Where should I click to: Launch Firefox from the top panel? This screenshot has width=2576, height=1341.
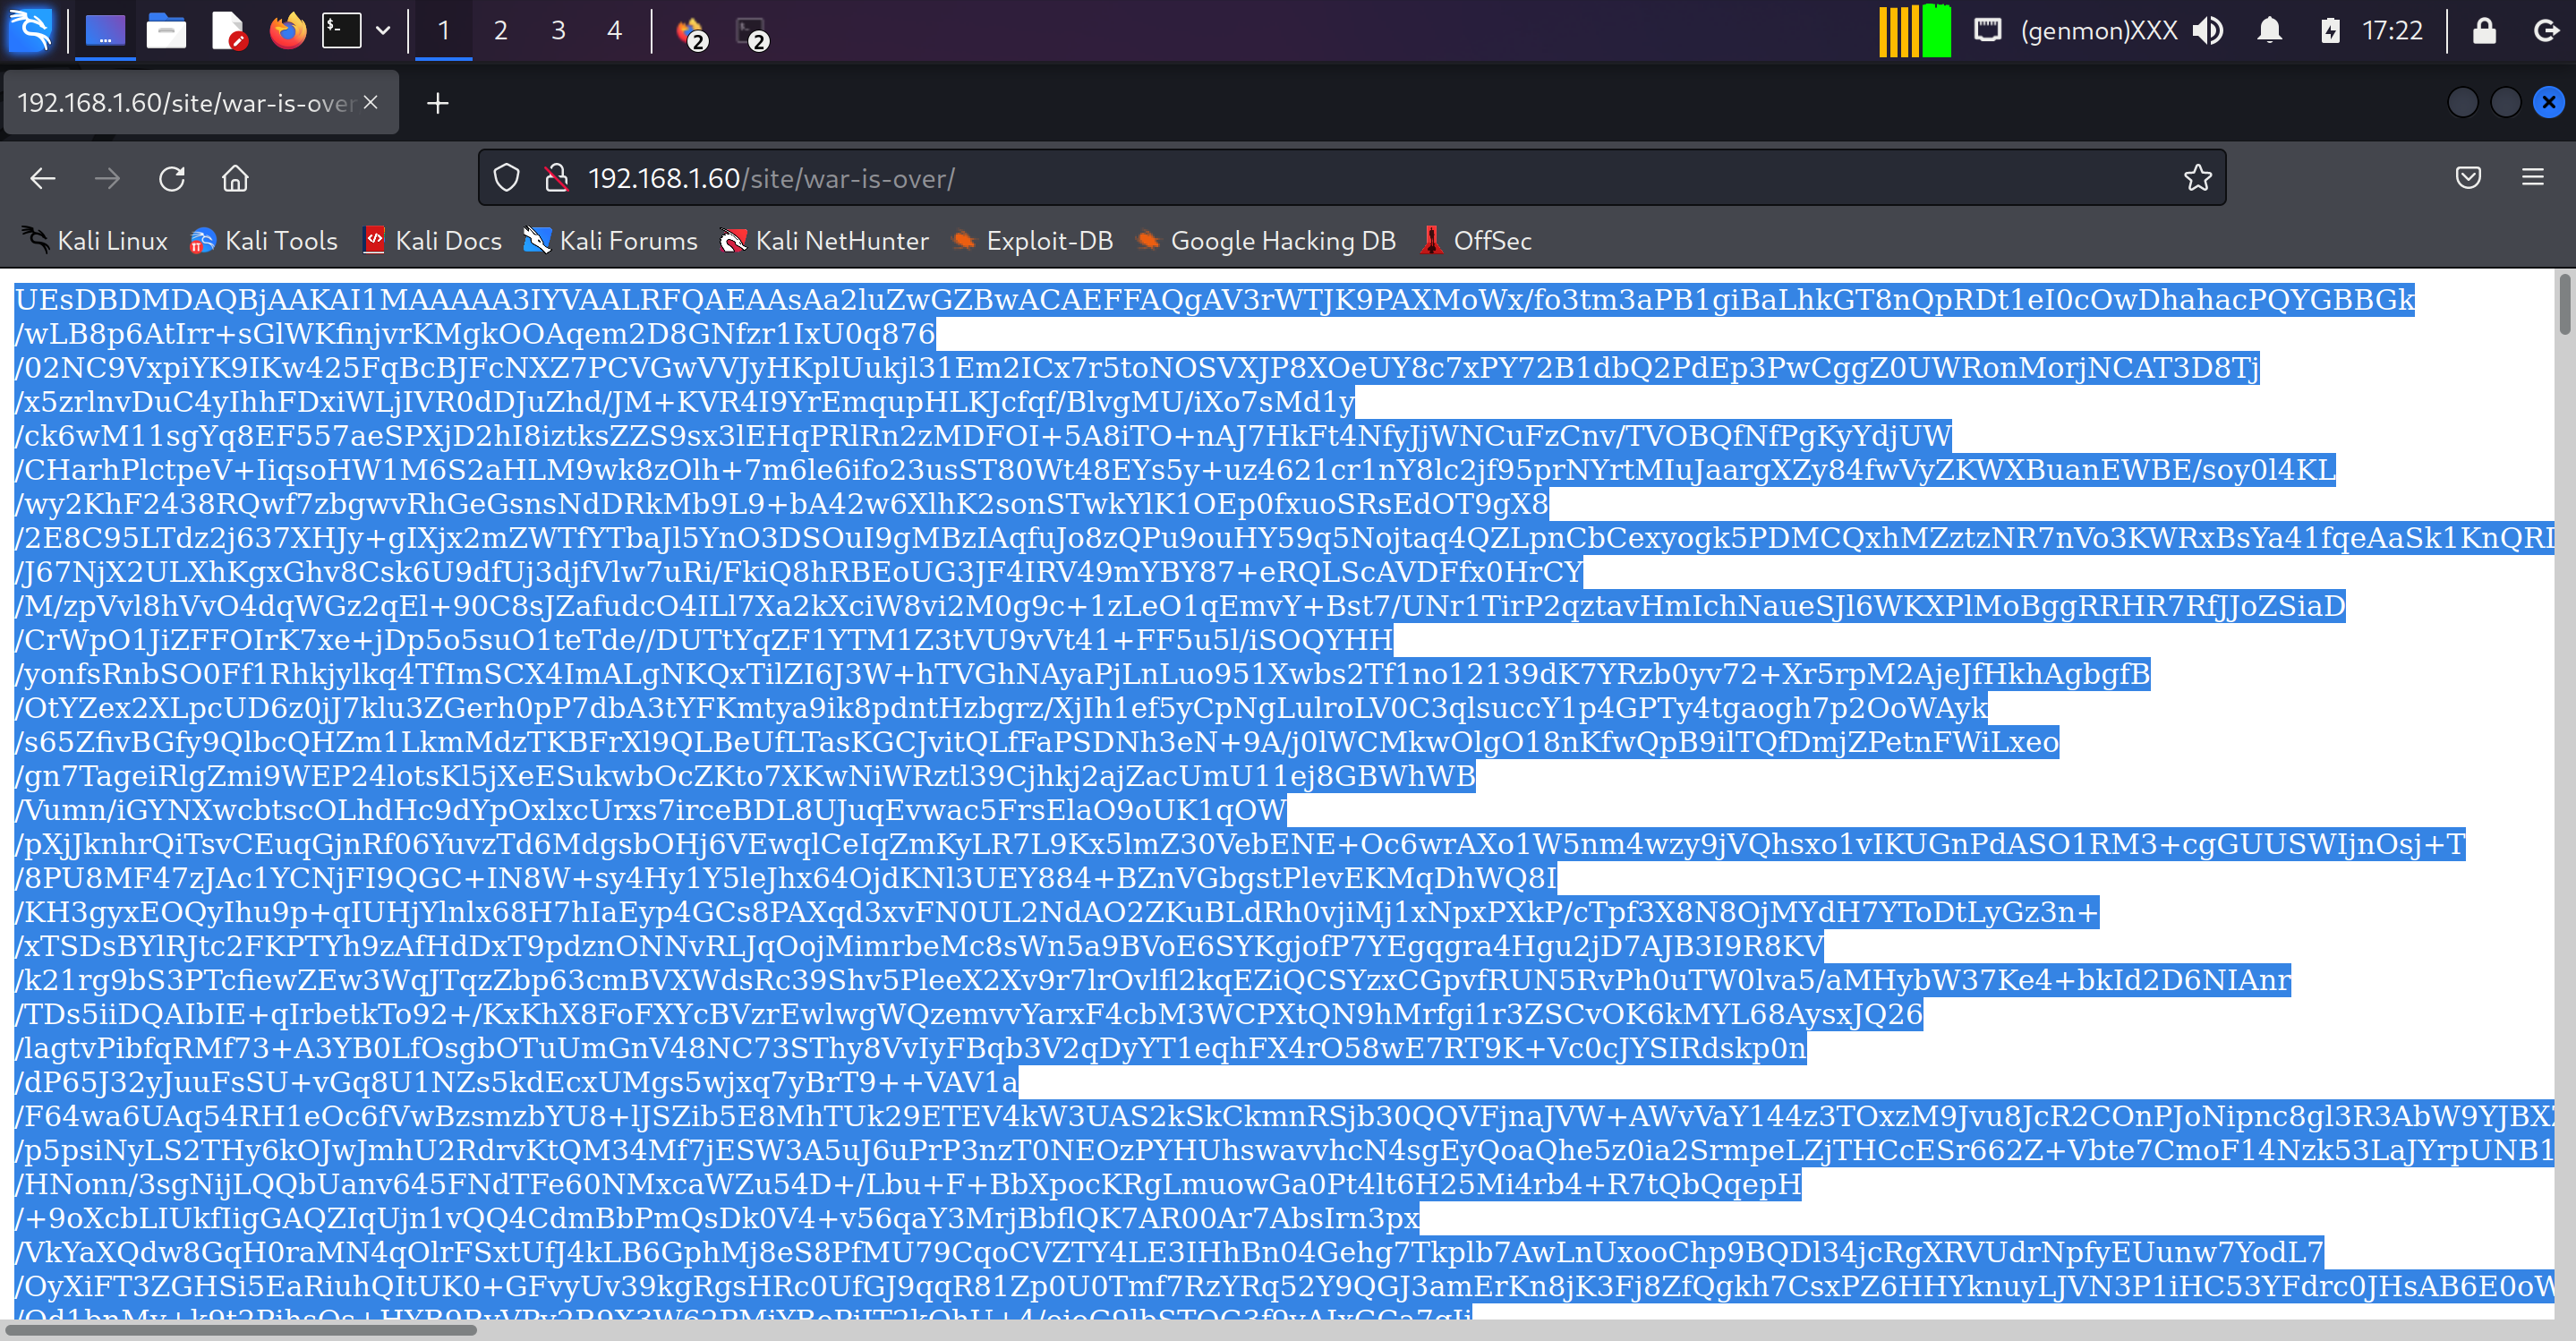[288, 31]
